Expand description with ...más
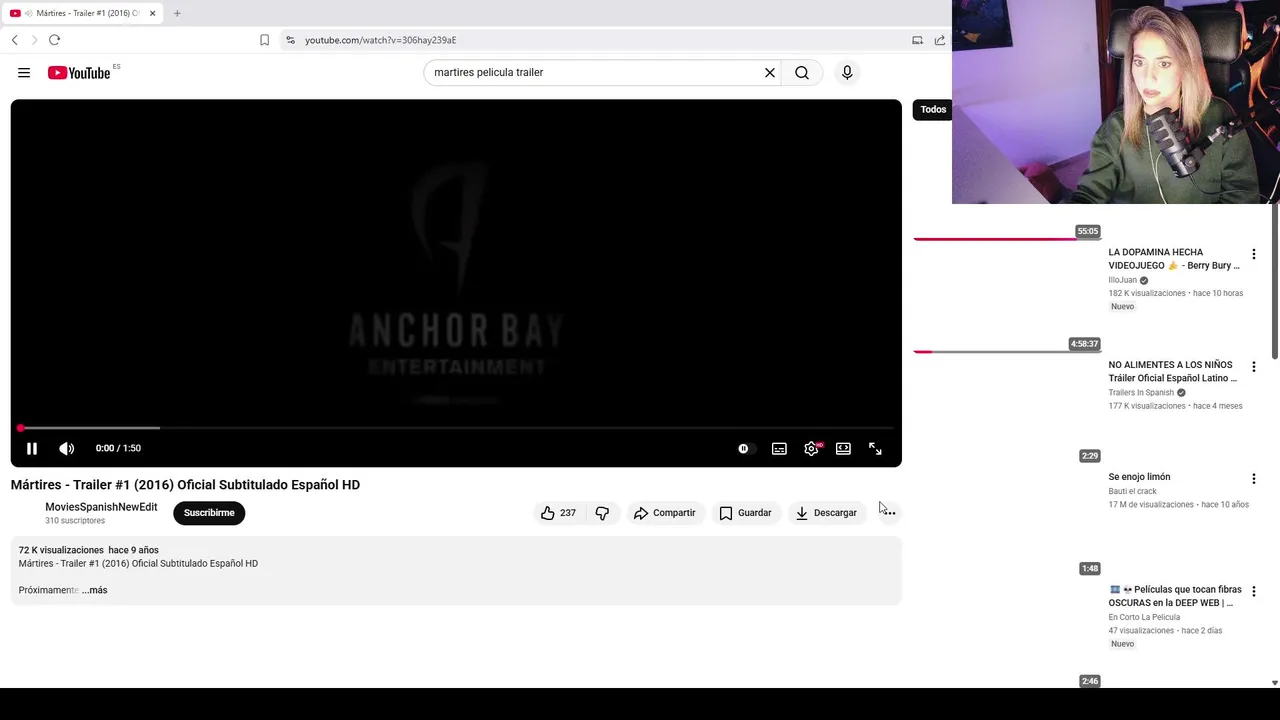 click(95, 590)
